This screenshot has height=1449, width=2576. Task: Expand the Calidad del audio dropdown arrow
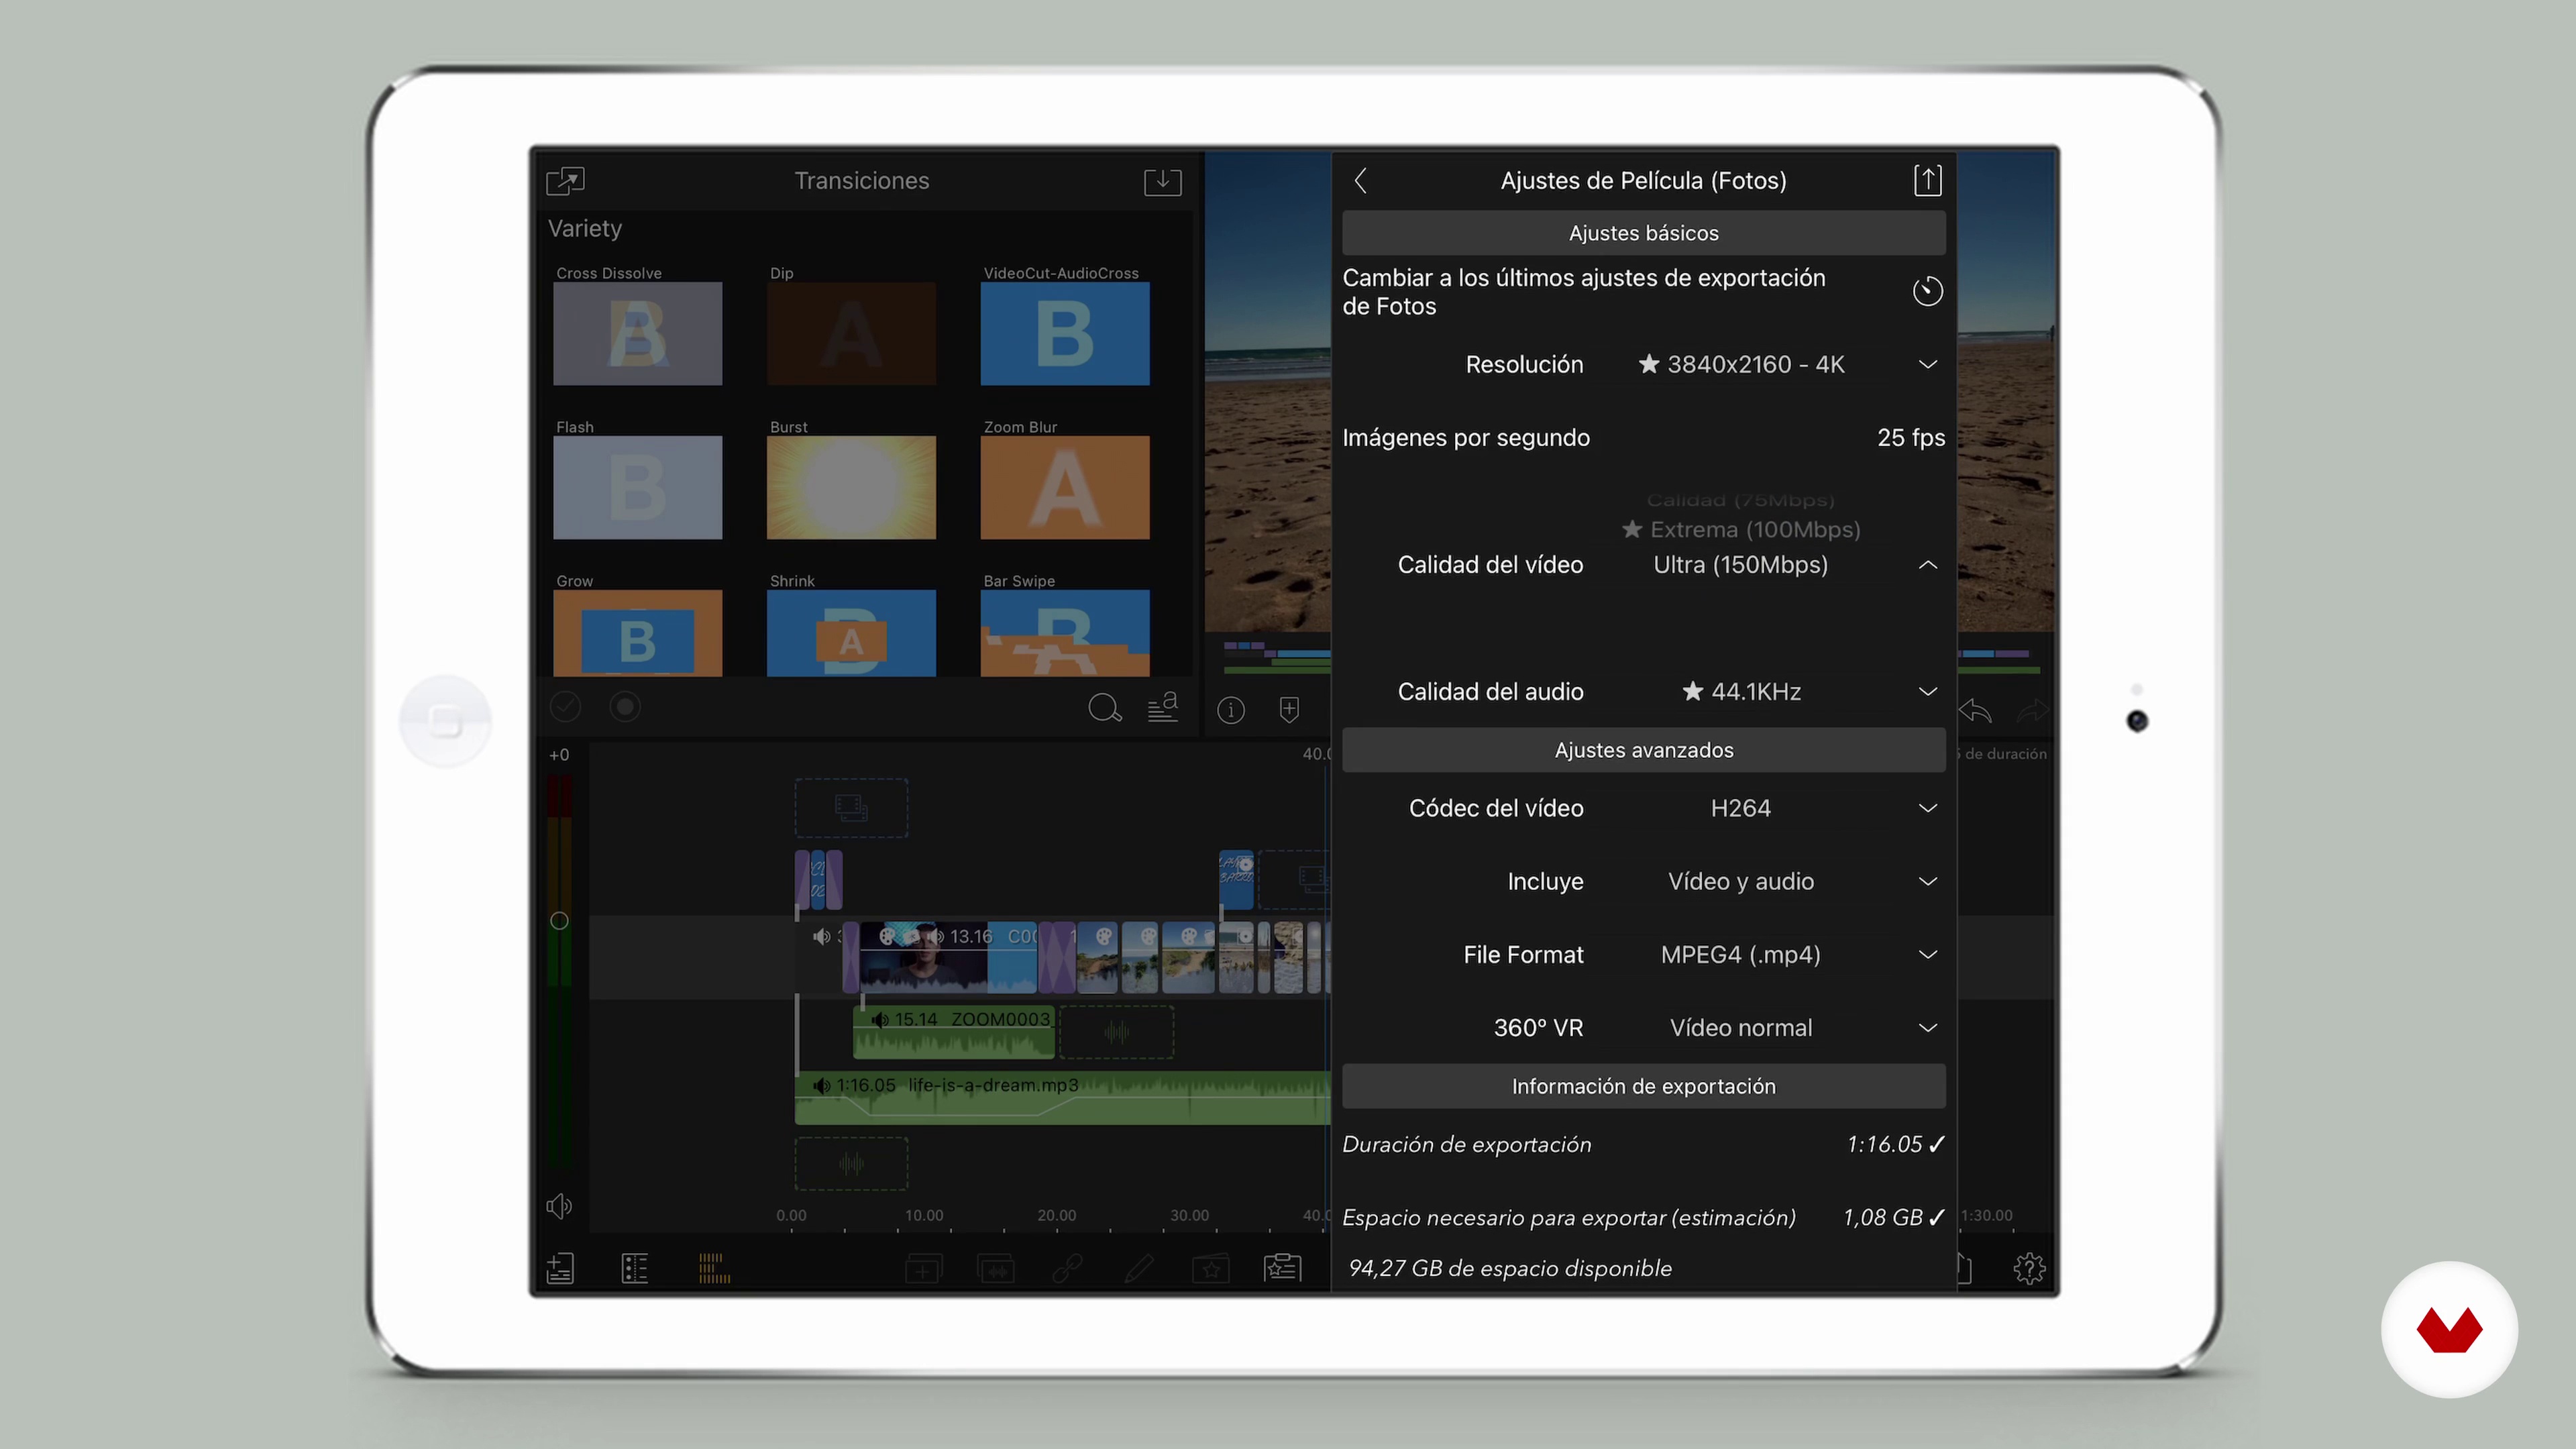coord(1927,692)
